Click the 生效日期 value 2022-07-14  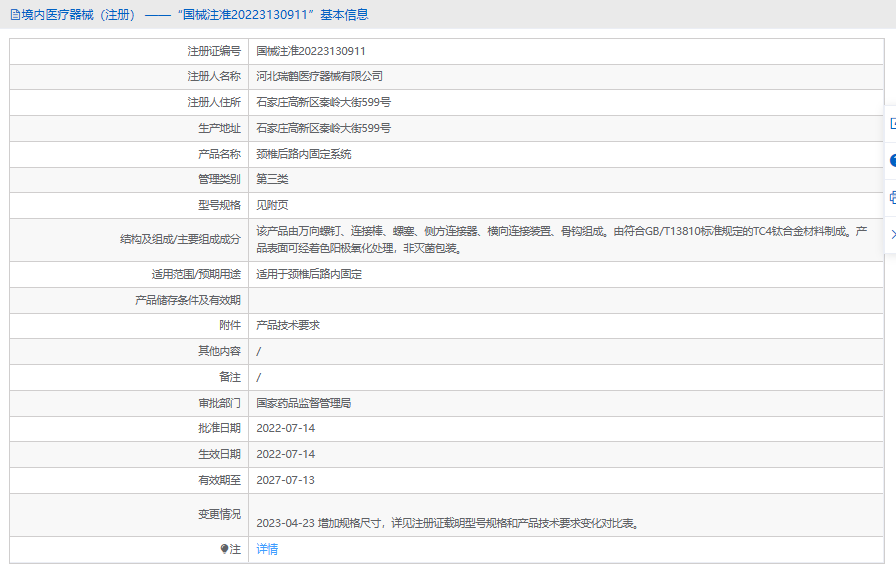[x=286, y=454]
